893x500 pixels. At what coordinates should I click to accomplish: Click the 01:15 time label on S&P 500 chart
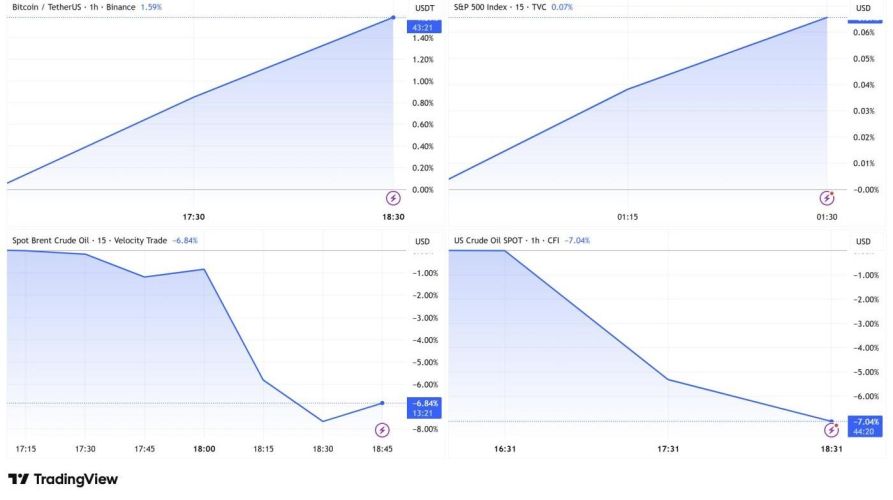pos(628,217)
